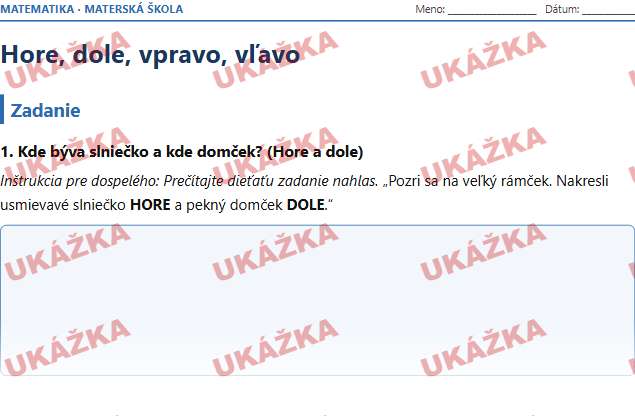Click the bold word HORE
This screenshot has width=635, height=416.
150,205
